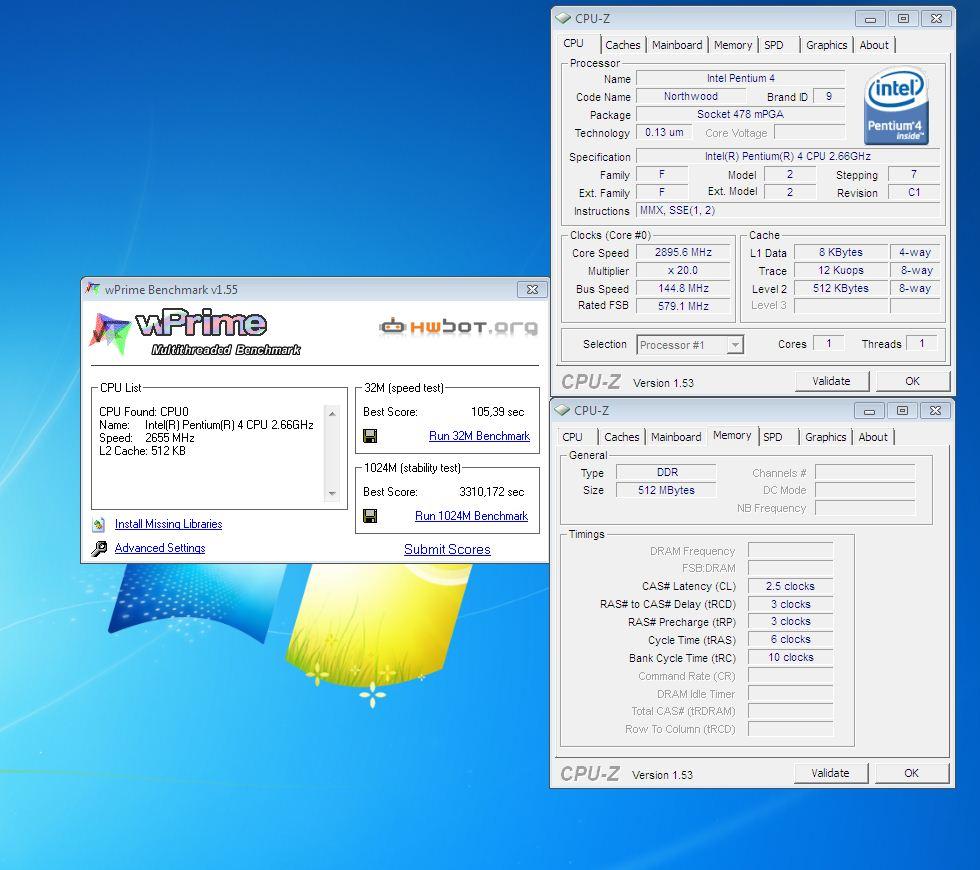Viewport: 980px width, 870px height.
Task: Open Advanced Settings link
Action: coord(160,548)
